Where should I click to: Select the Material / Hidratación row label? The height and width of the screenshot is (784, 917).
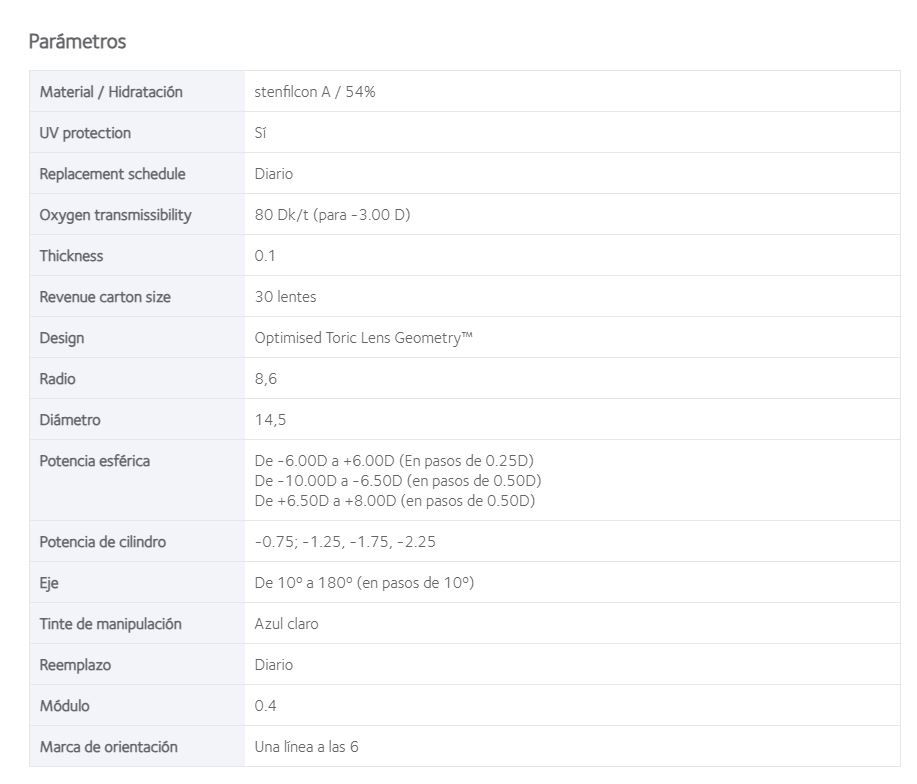tap(111, 92)
